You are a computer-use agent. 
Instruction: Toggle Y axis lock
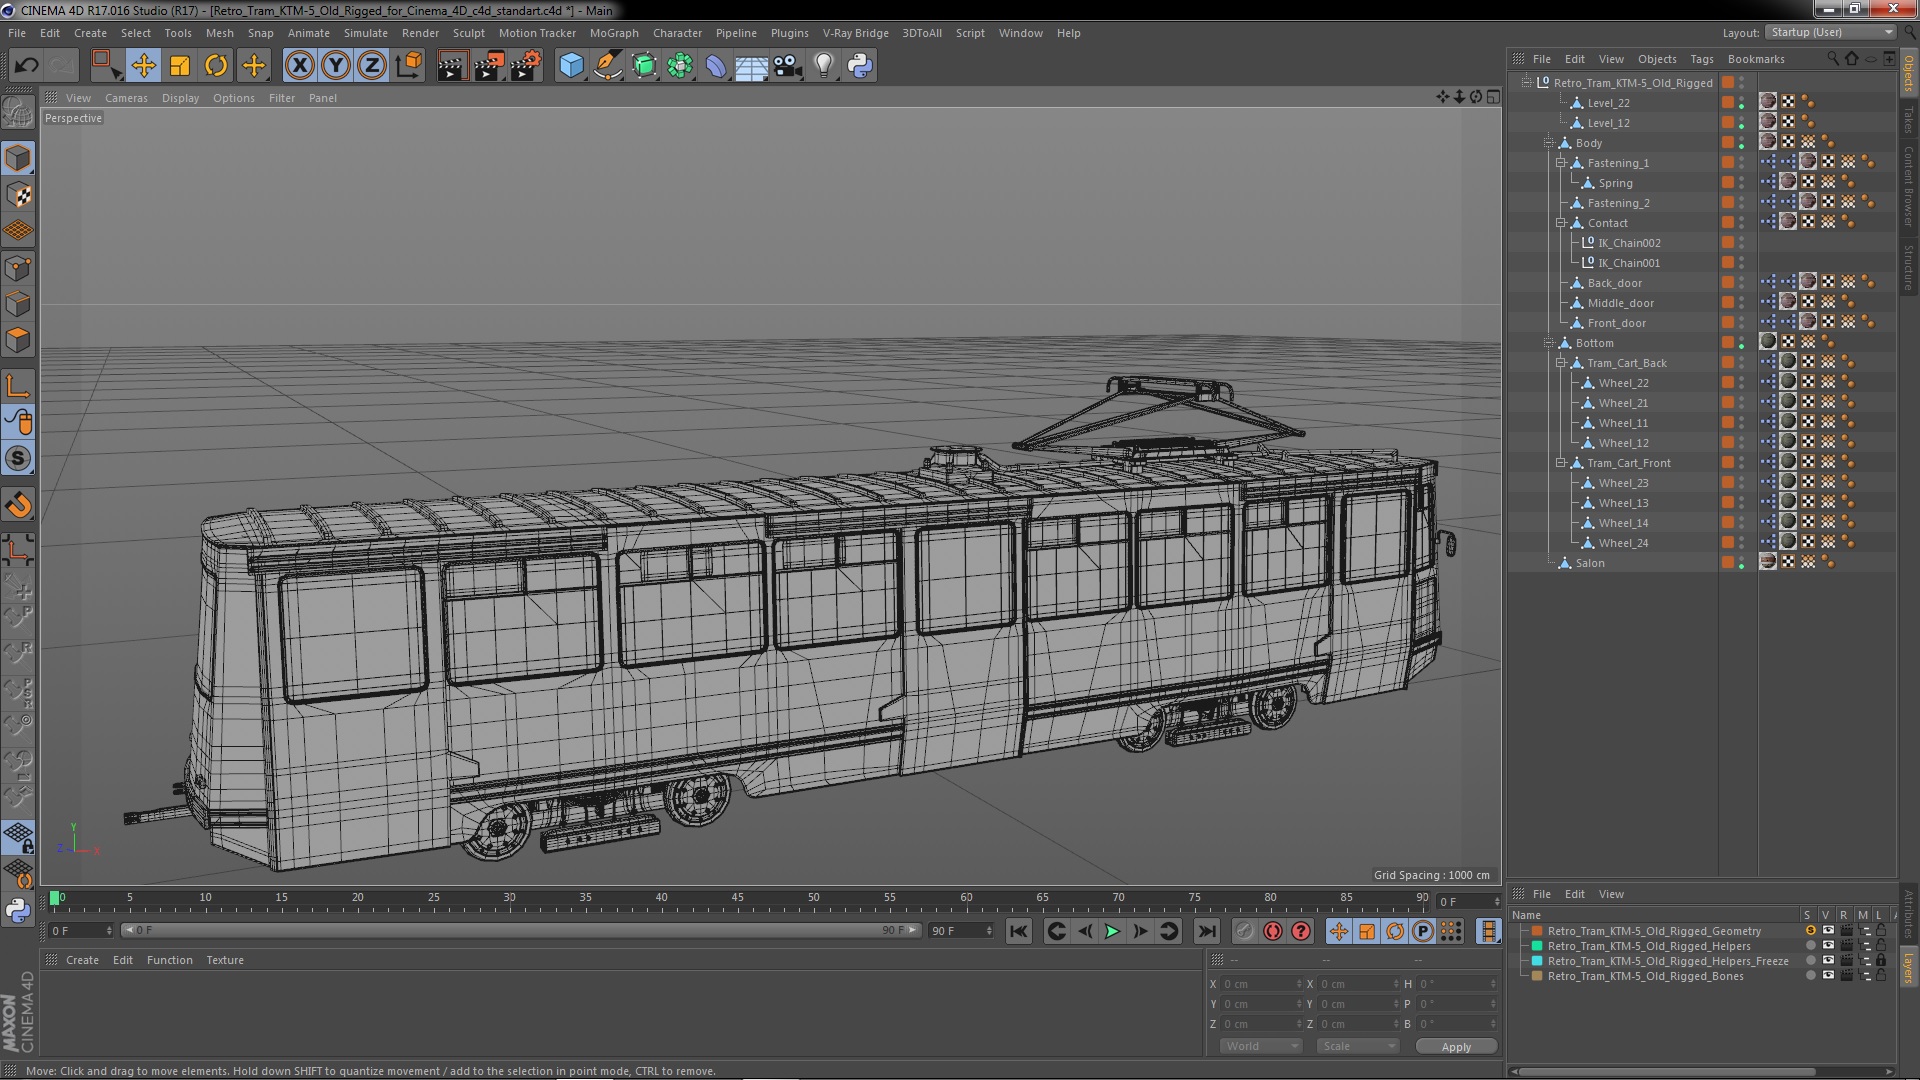[336, 66]
